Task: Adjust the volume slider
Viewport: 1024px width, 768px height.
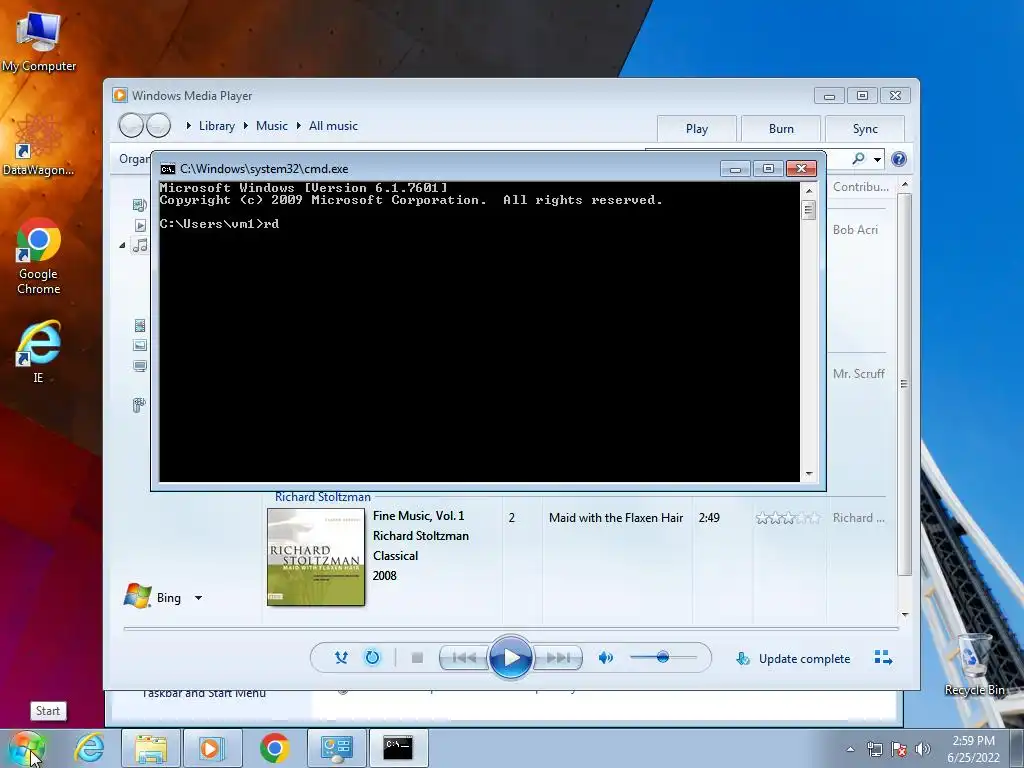Action: click(663, 657)
